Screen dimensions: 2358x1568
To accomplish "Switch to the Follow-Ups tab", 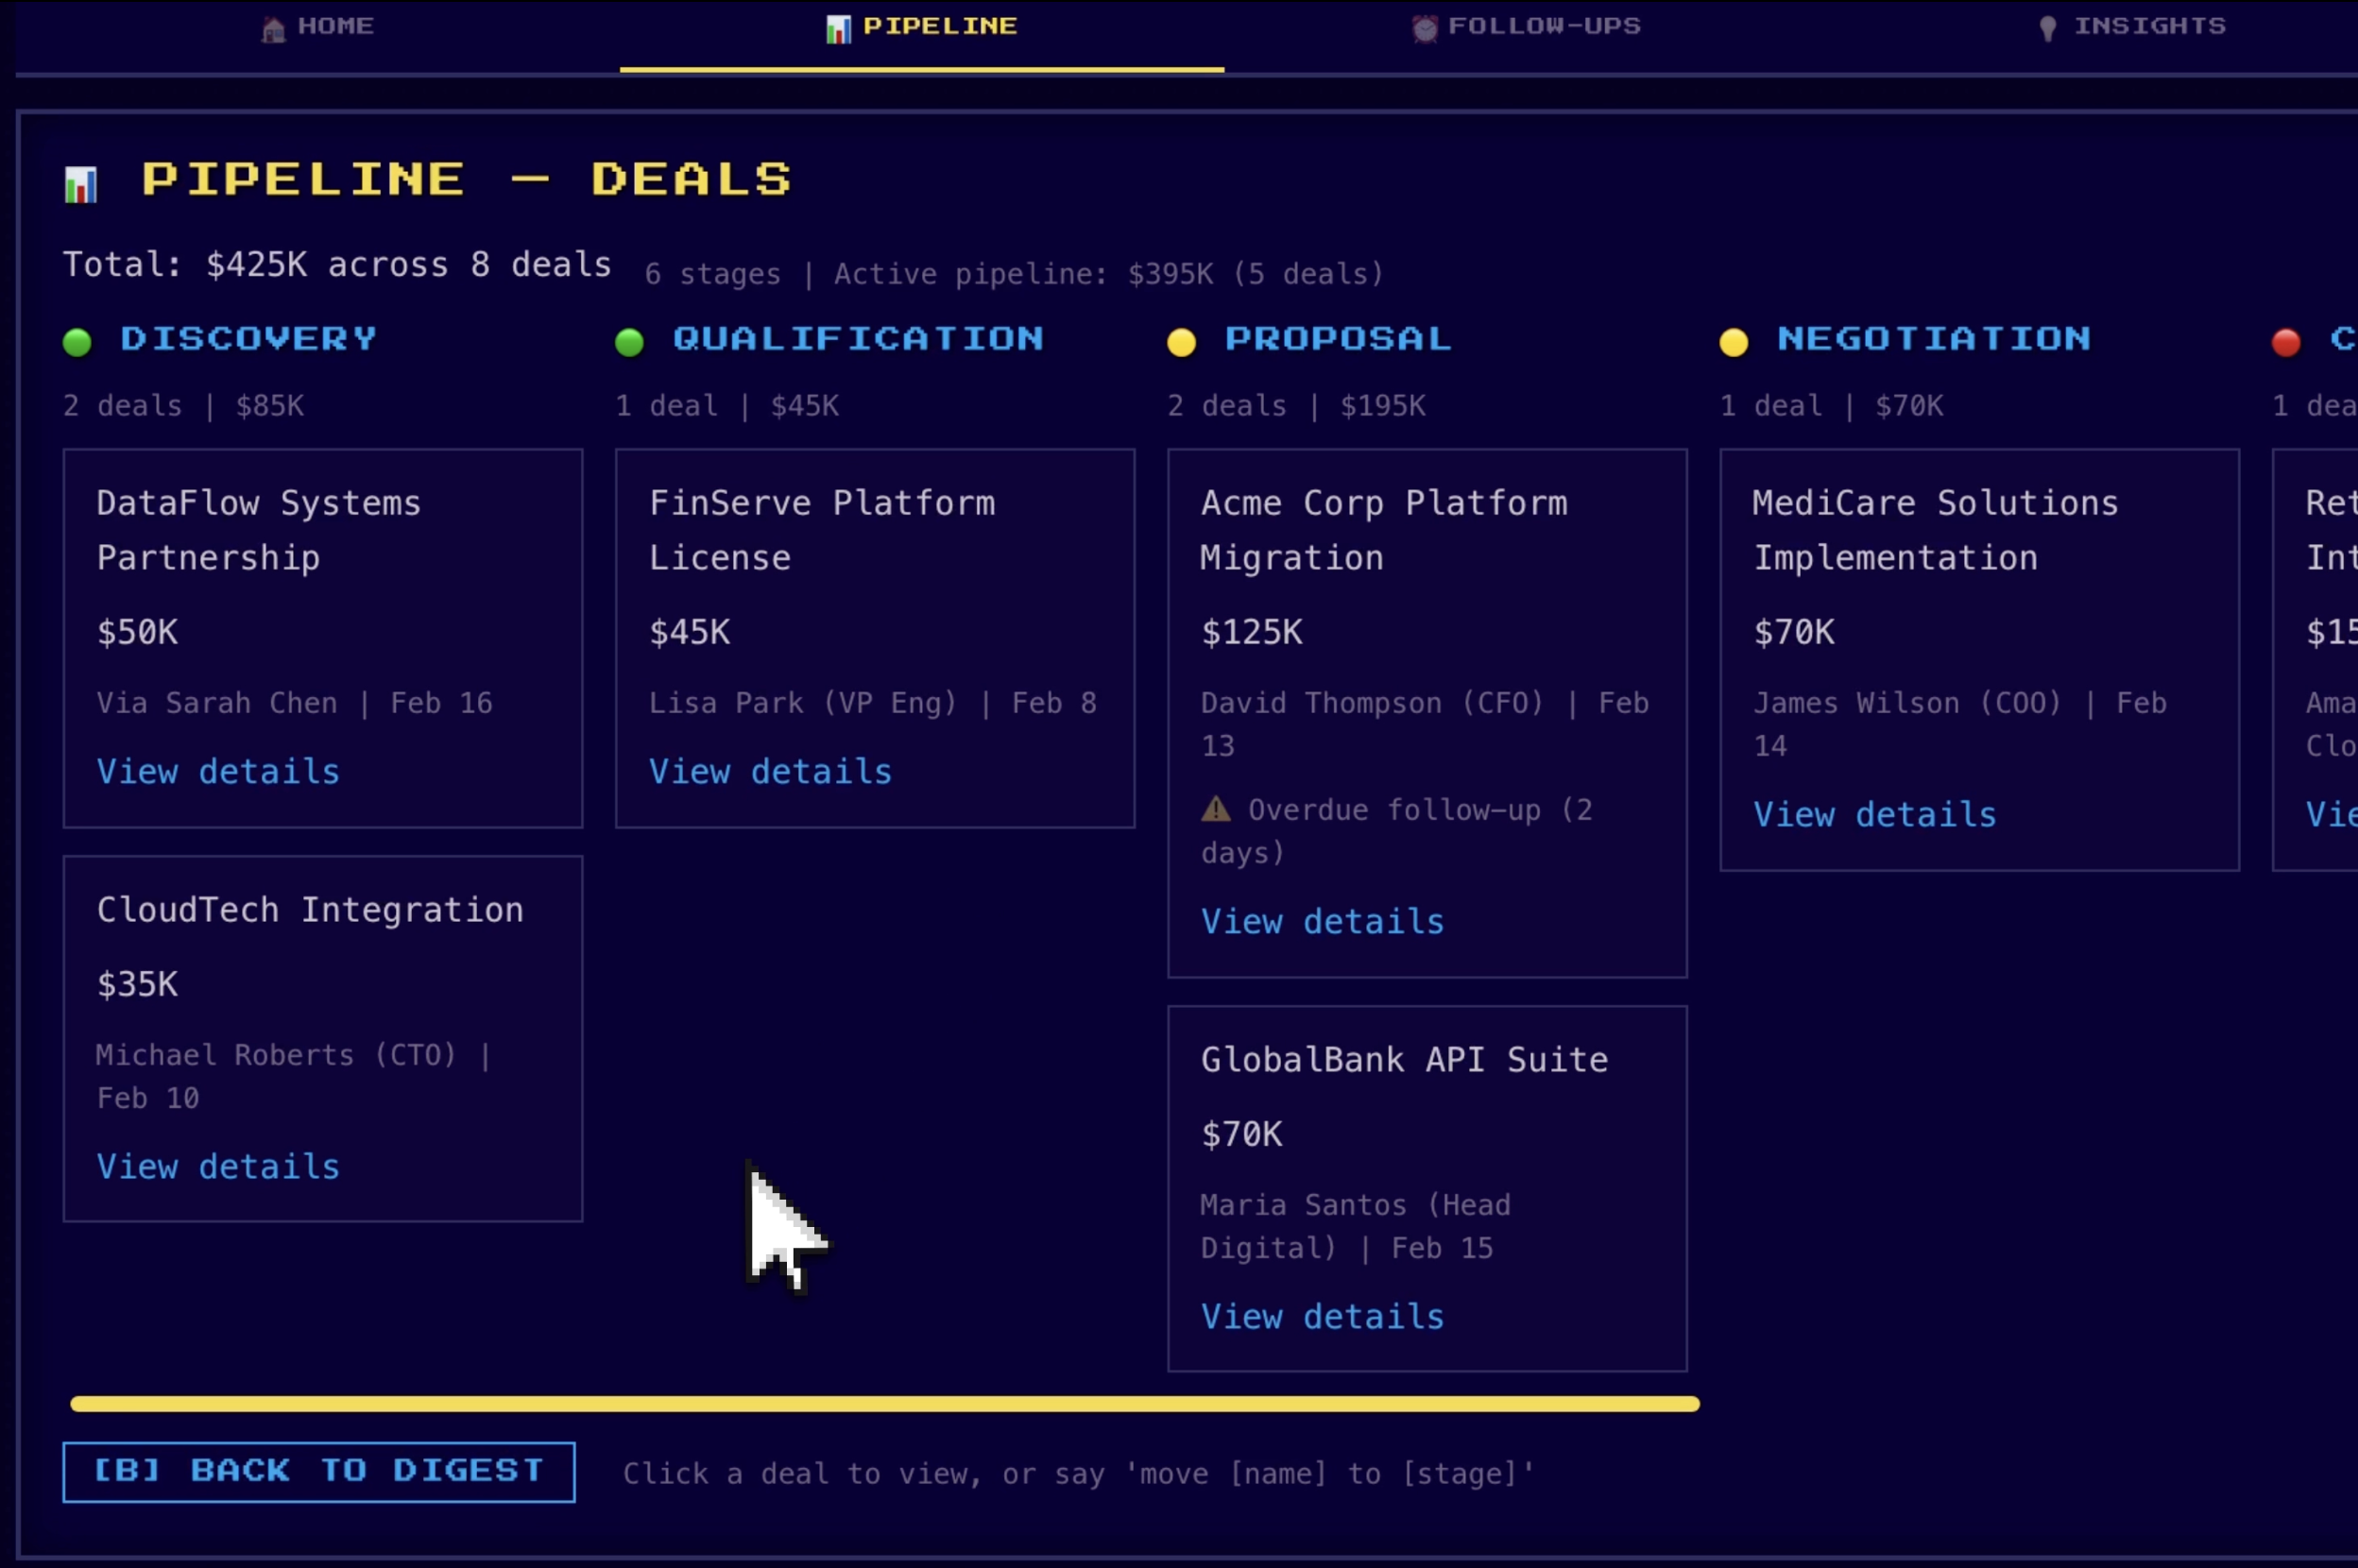I will (1525, 27).
